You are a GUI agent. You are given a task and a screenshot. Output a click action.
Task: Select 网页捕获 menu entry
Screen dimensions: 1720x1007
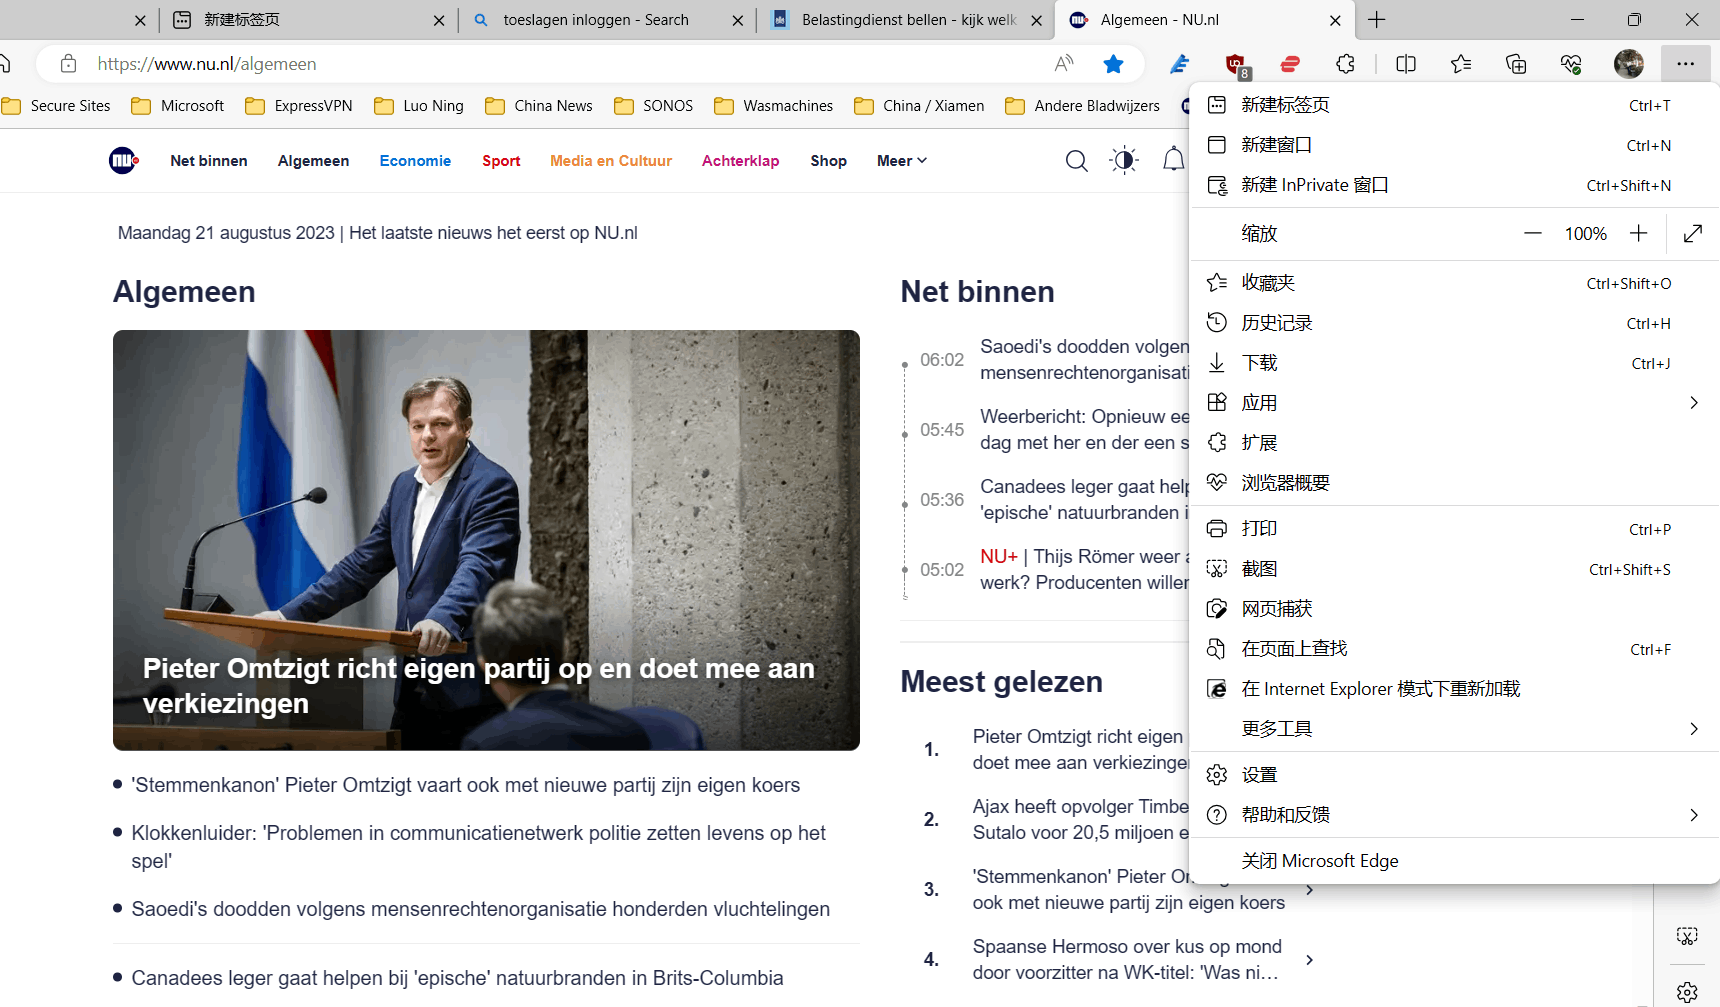coord(1454,609)
